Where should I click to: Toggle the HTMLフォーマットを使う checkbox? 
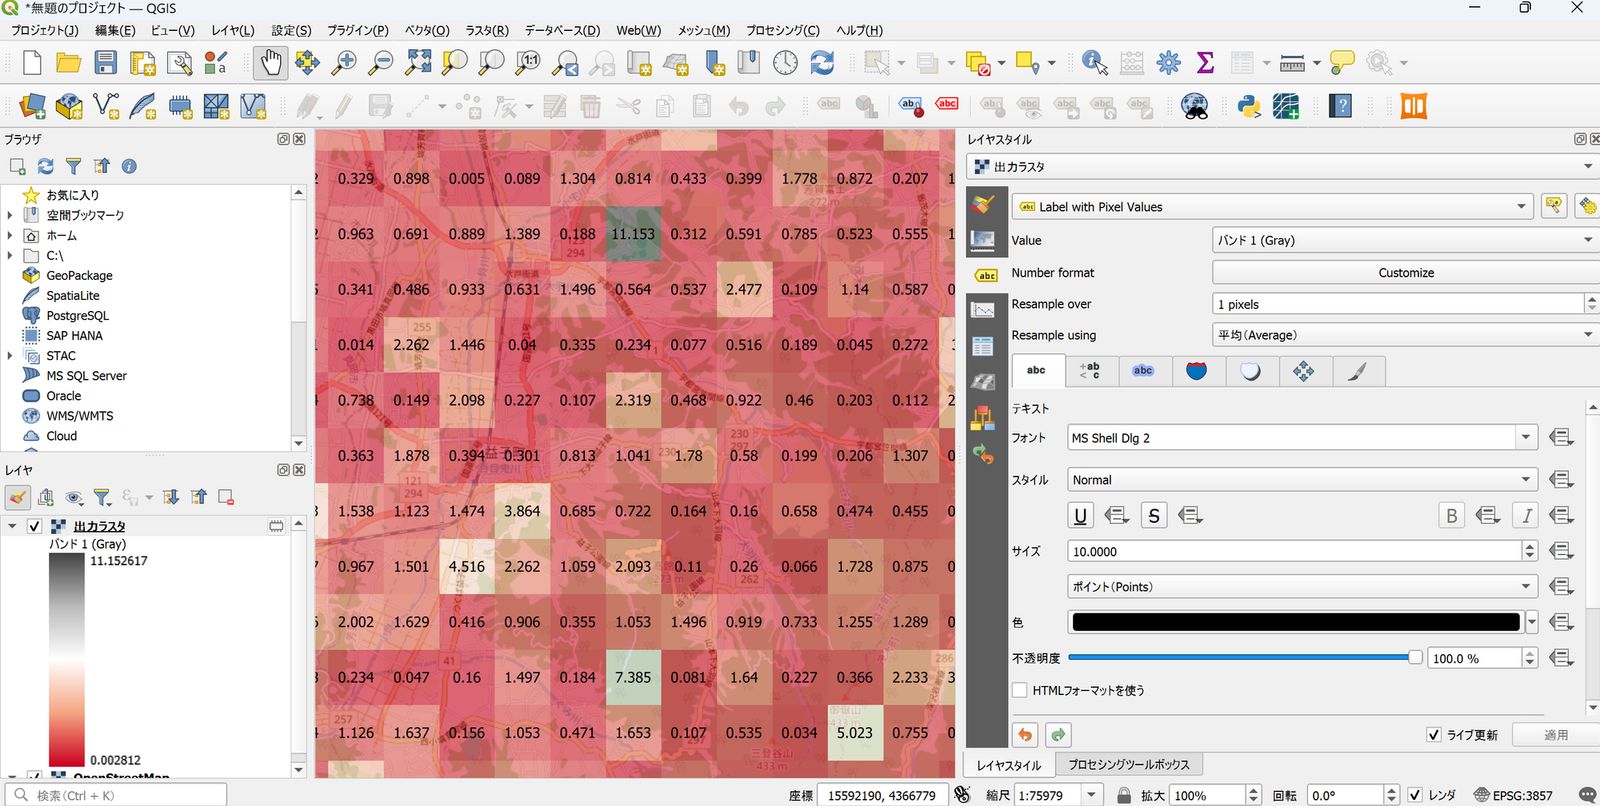1020,690
